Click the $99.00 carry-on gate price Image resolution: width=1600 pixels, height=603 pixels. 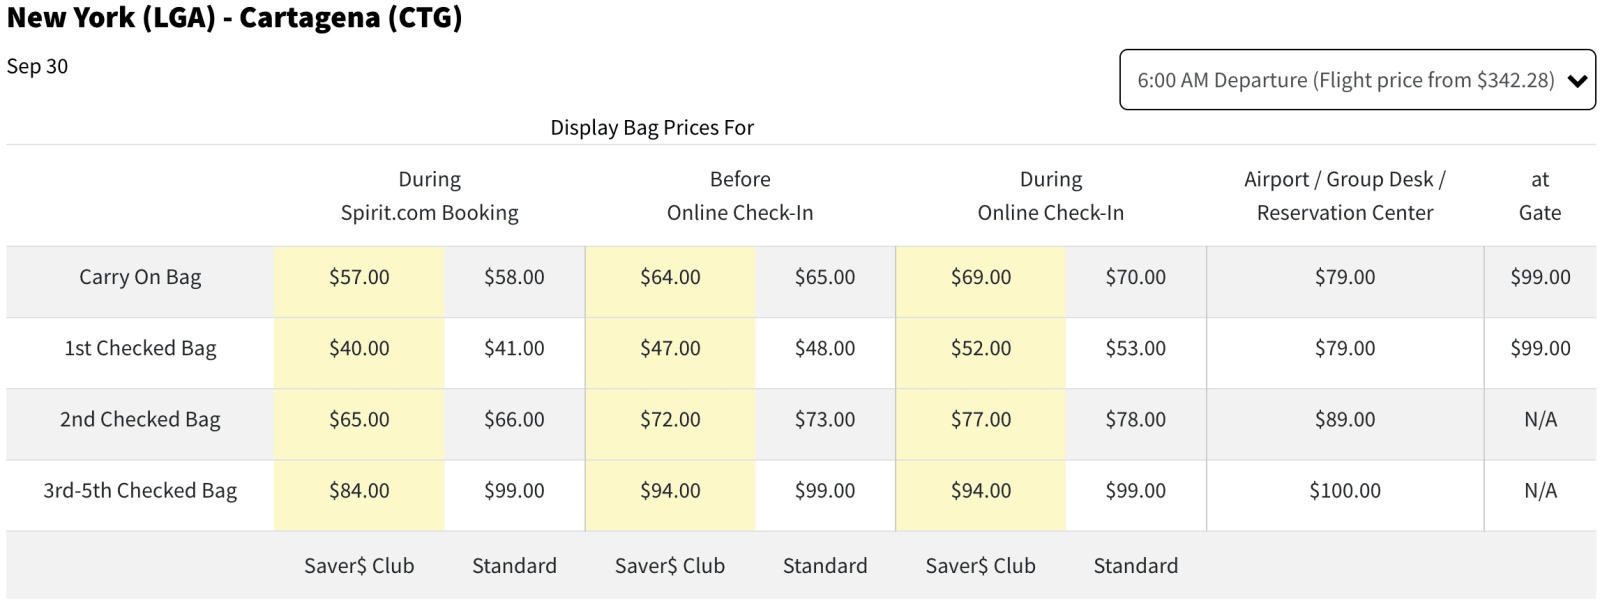tap(1540, 277)
